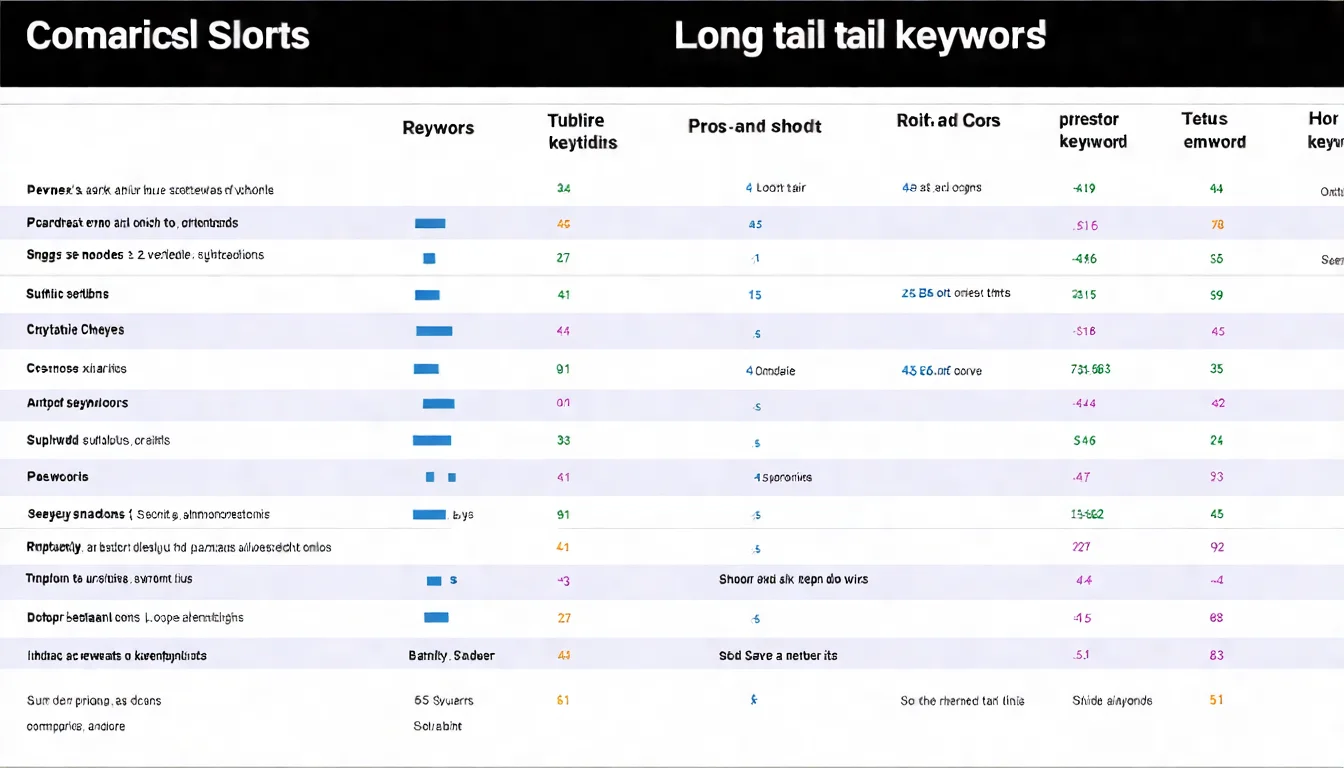Click the "Tublire keytidirs" column header
The image size is (1344, 768).
point(582,131)
